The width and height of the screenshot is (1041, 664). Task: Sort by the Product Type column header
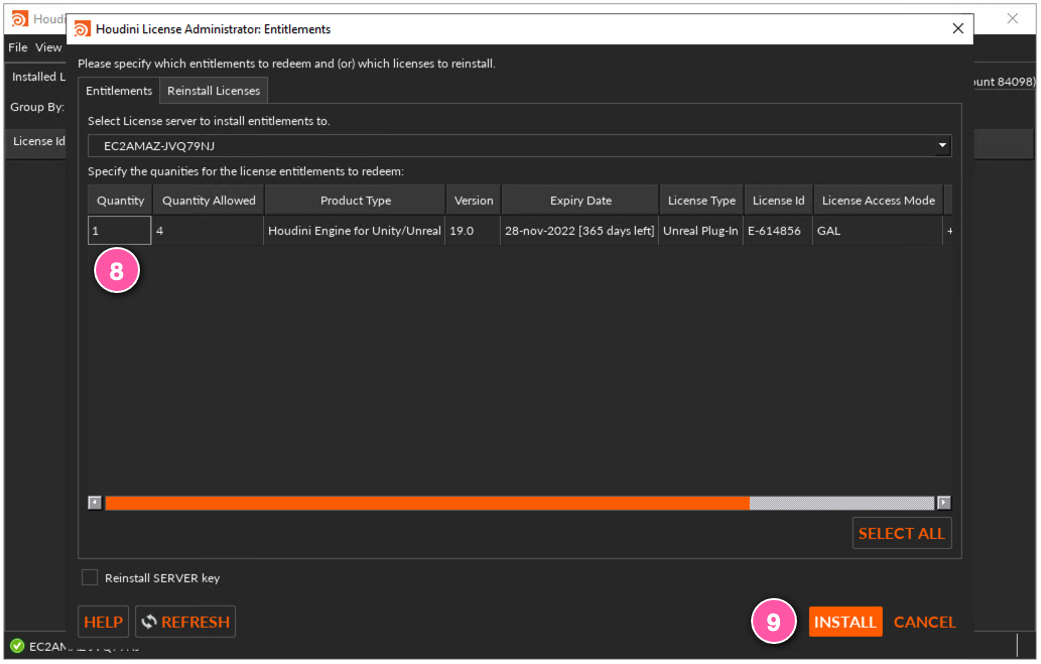355,201
